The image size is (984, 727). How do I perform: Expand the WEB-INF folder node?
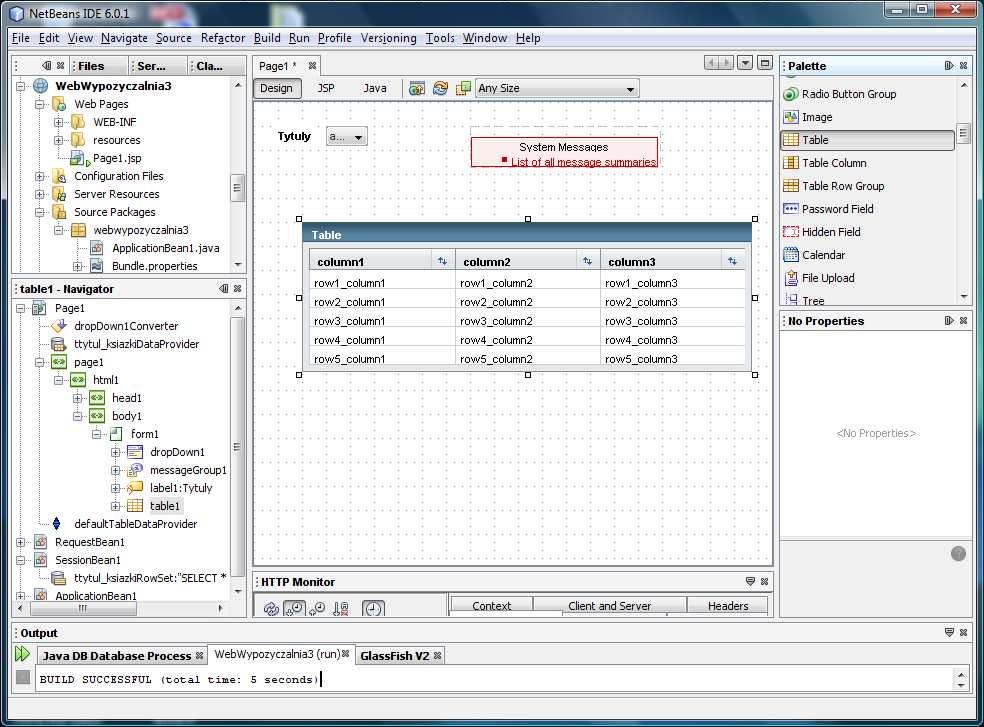click(x=58, y=122)
